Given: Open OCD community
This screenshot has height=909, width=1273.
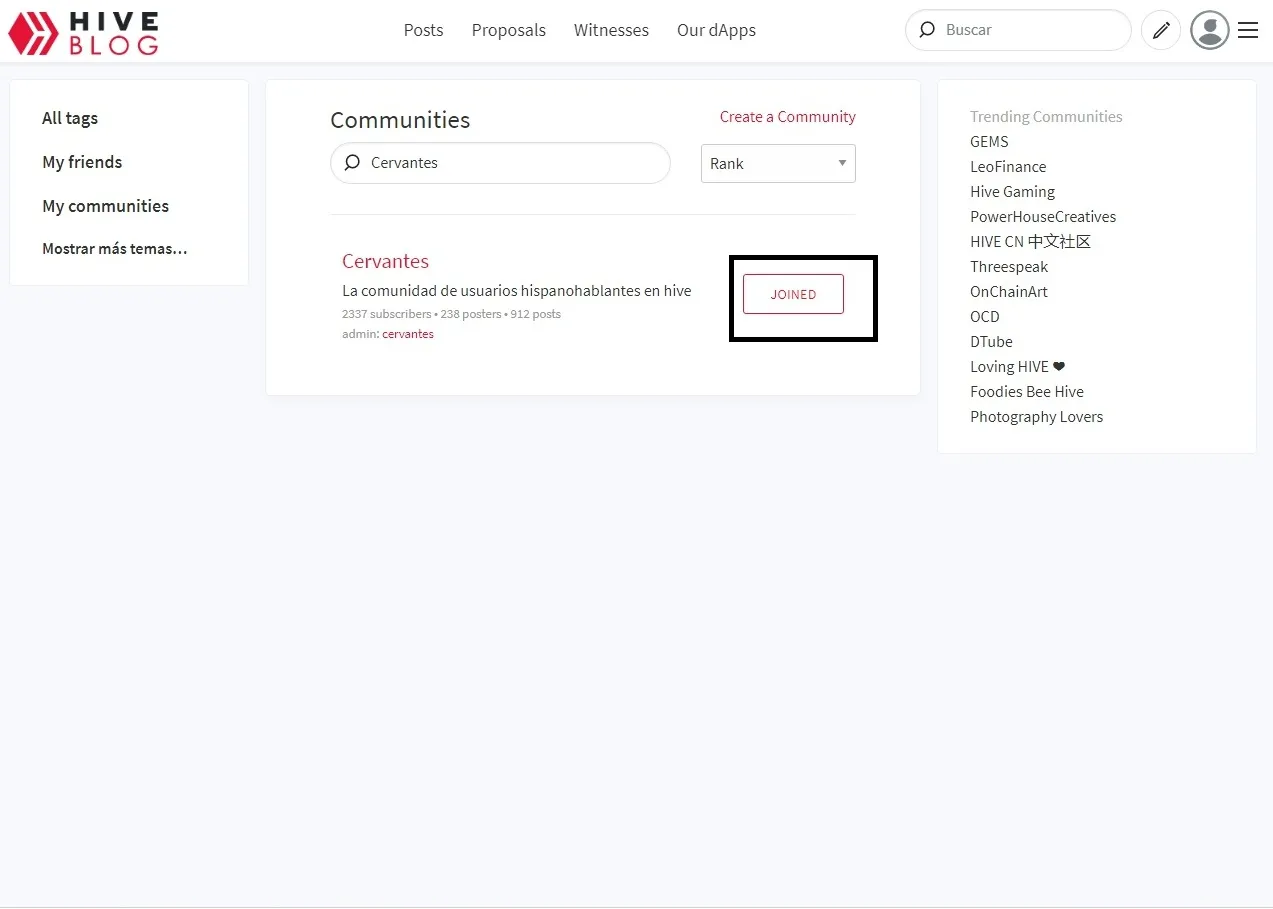Looking at the screenshot, I should [x=985, y=317].
